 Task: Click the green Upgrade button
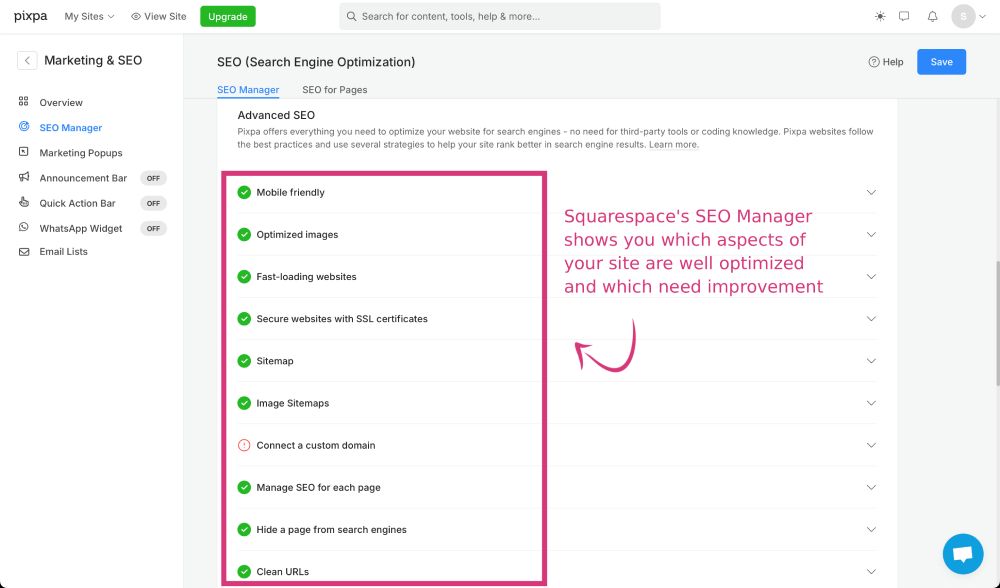(227, 17)
